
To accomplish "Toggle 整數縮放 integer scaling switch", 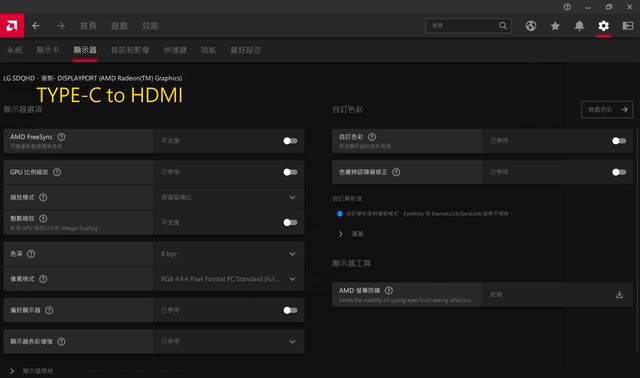I will click(290, 222).
